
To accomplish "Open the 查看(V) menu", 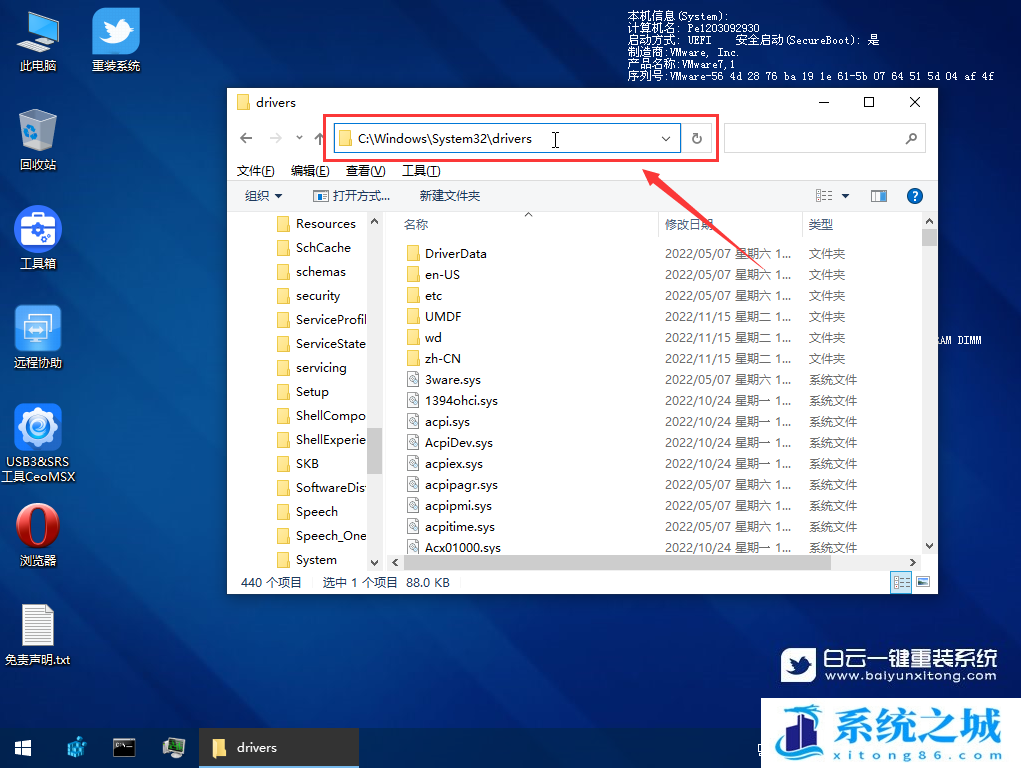I will (365, 171).
